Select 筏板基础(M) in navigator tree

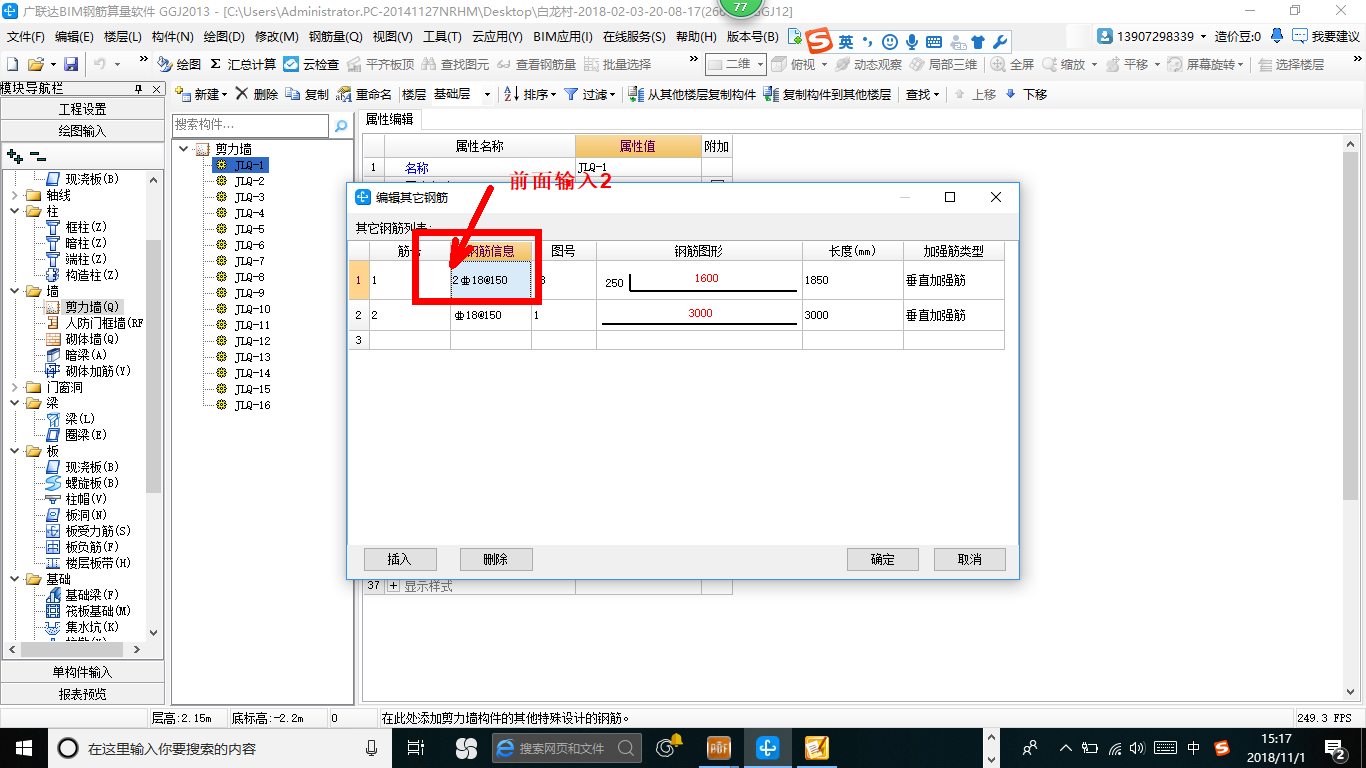pos(98,611)
